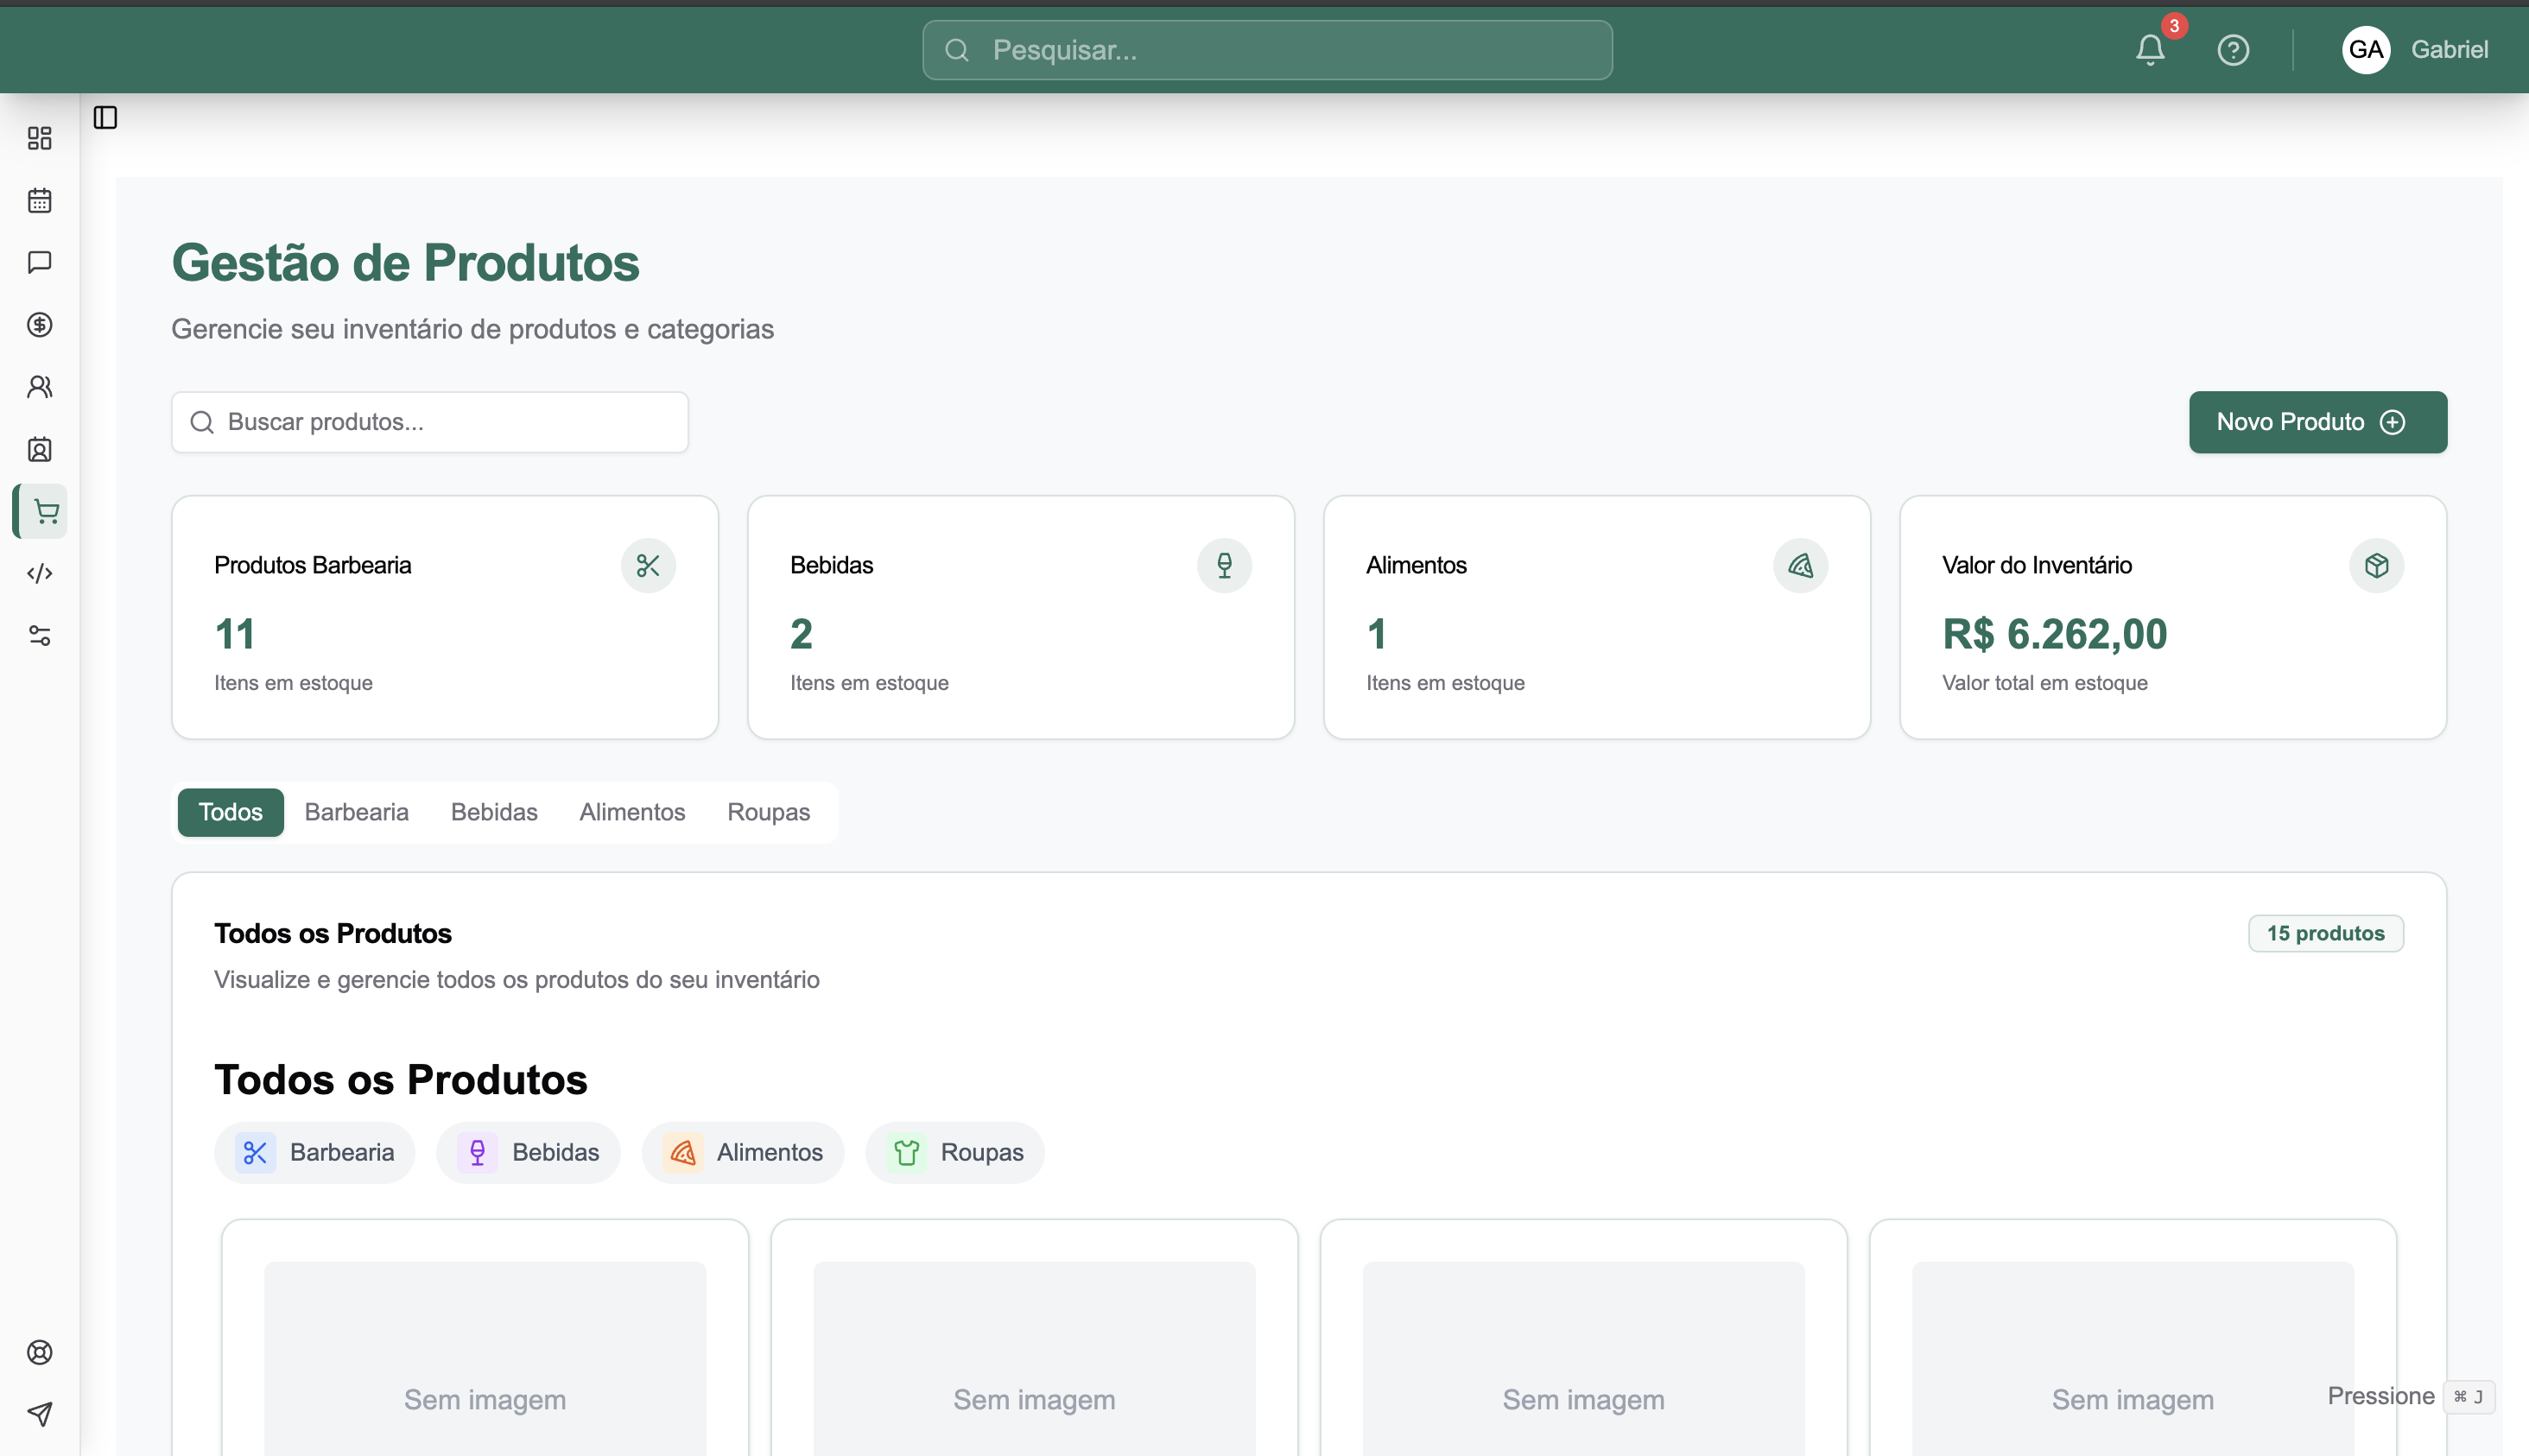Image resolution: width=2529 pixels, height=1456 pixels.
Task: Click the Buscar produtos search field
Action: click(430, 422)
